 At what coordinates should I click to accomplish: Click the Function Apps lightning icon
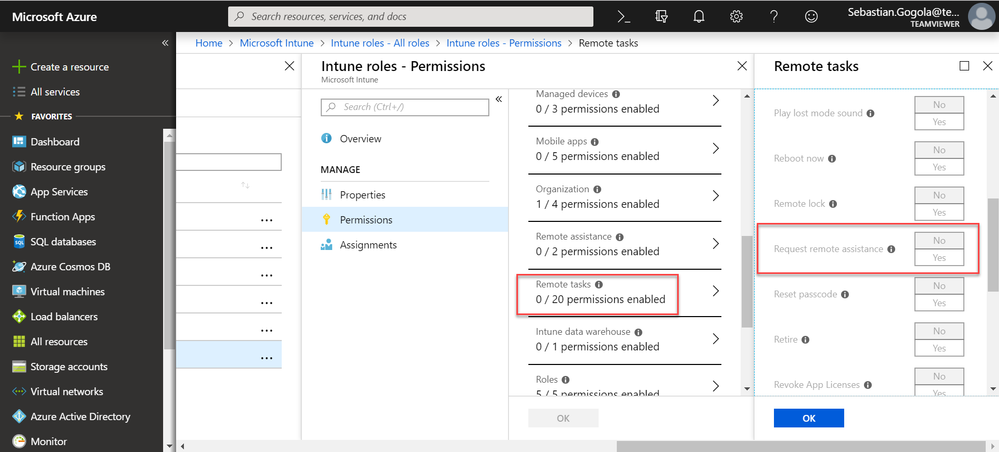(x=18, y=217)
